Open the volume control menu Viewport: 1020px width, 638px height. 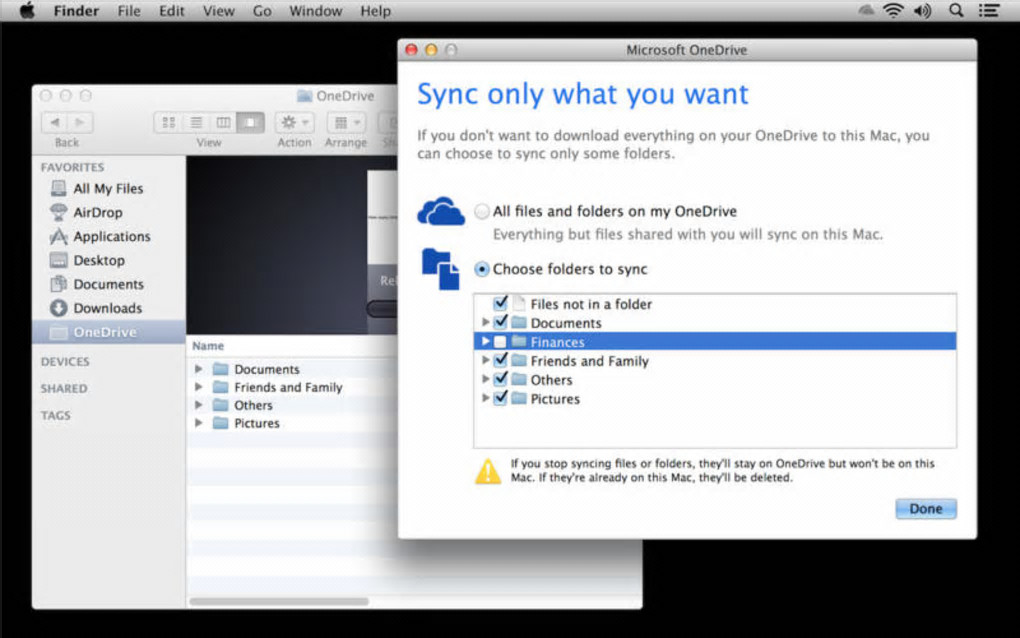tap(922, 10)
